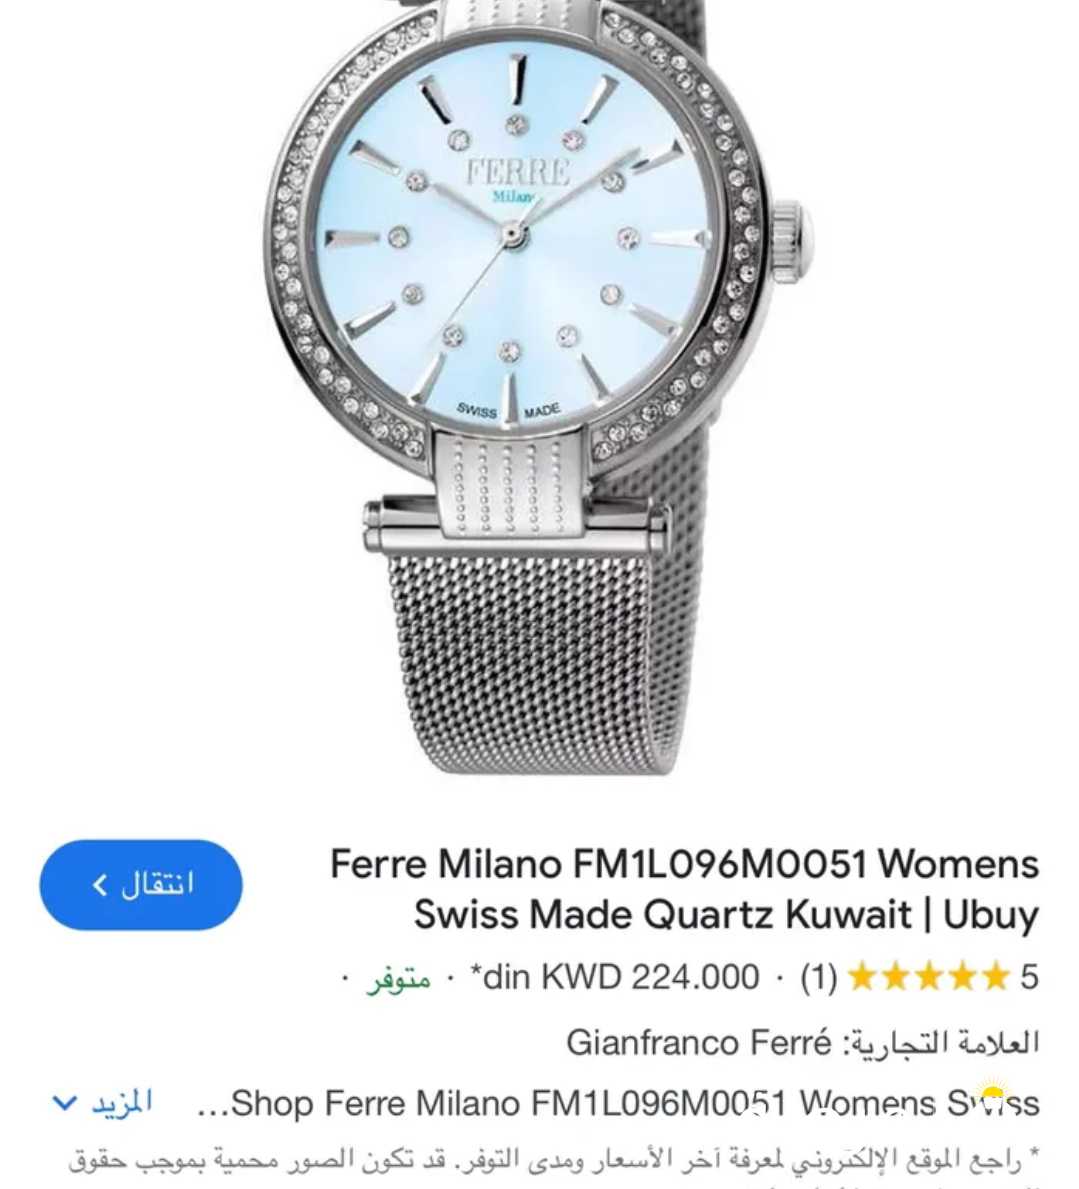
Task: Click the Shop Ferre Milano description snippet
Action: pos(618,1103)
